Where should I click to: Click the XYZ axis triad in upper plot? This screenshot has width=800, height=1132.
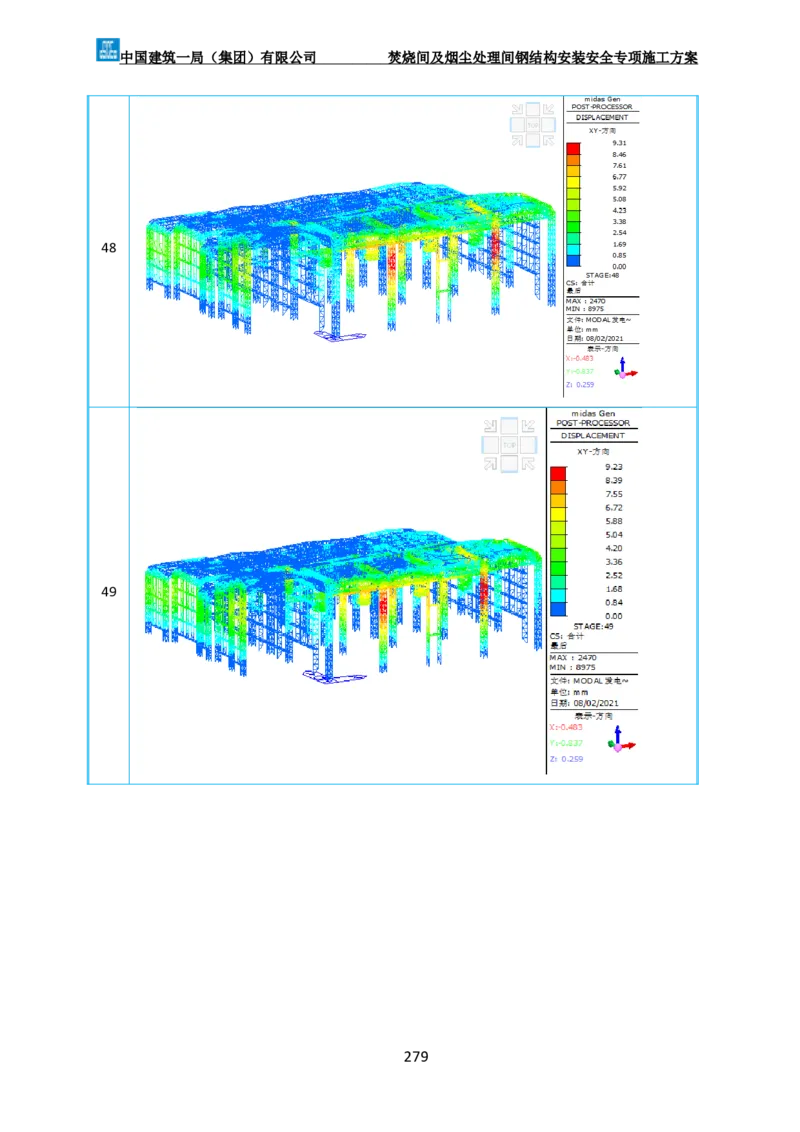click(625, 369)
